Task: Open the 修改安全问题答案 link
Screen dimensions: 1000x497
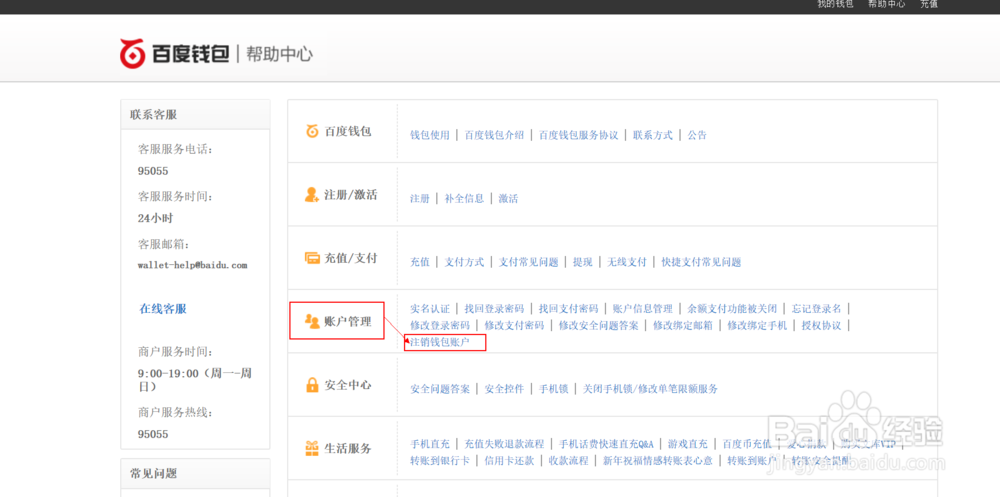Action: coord(599,325)
